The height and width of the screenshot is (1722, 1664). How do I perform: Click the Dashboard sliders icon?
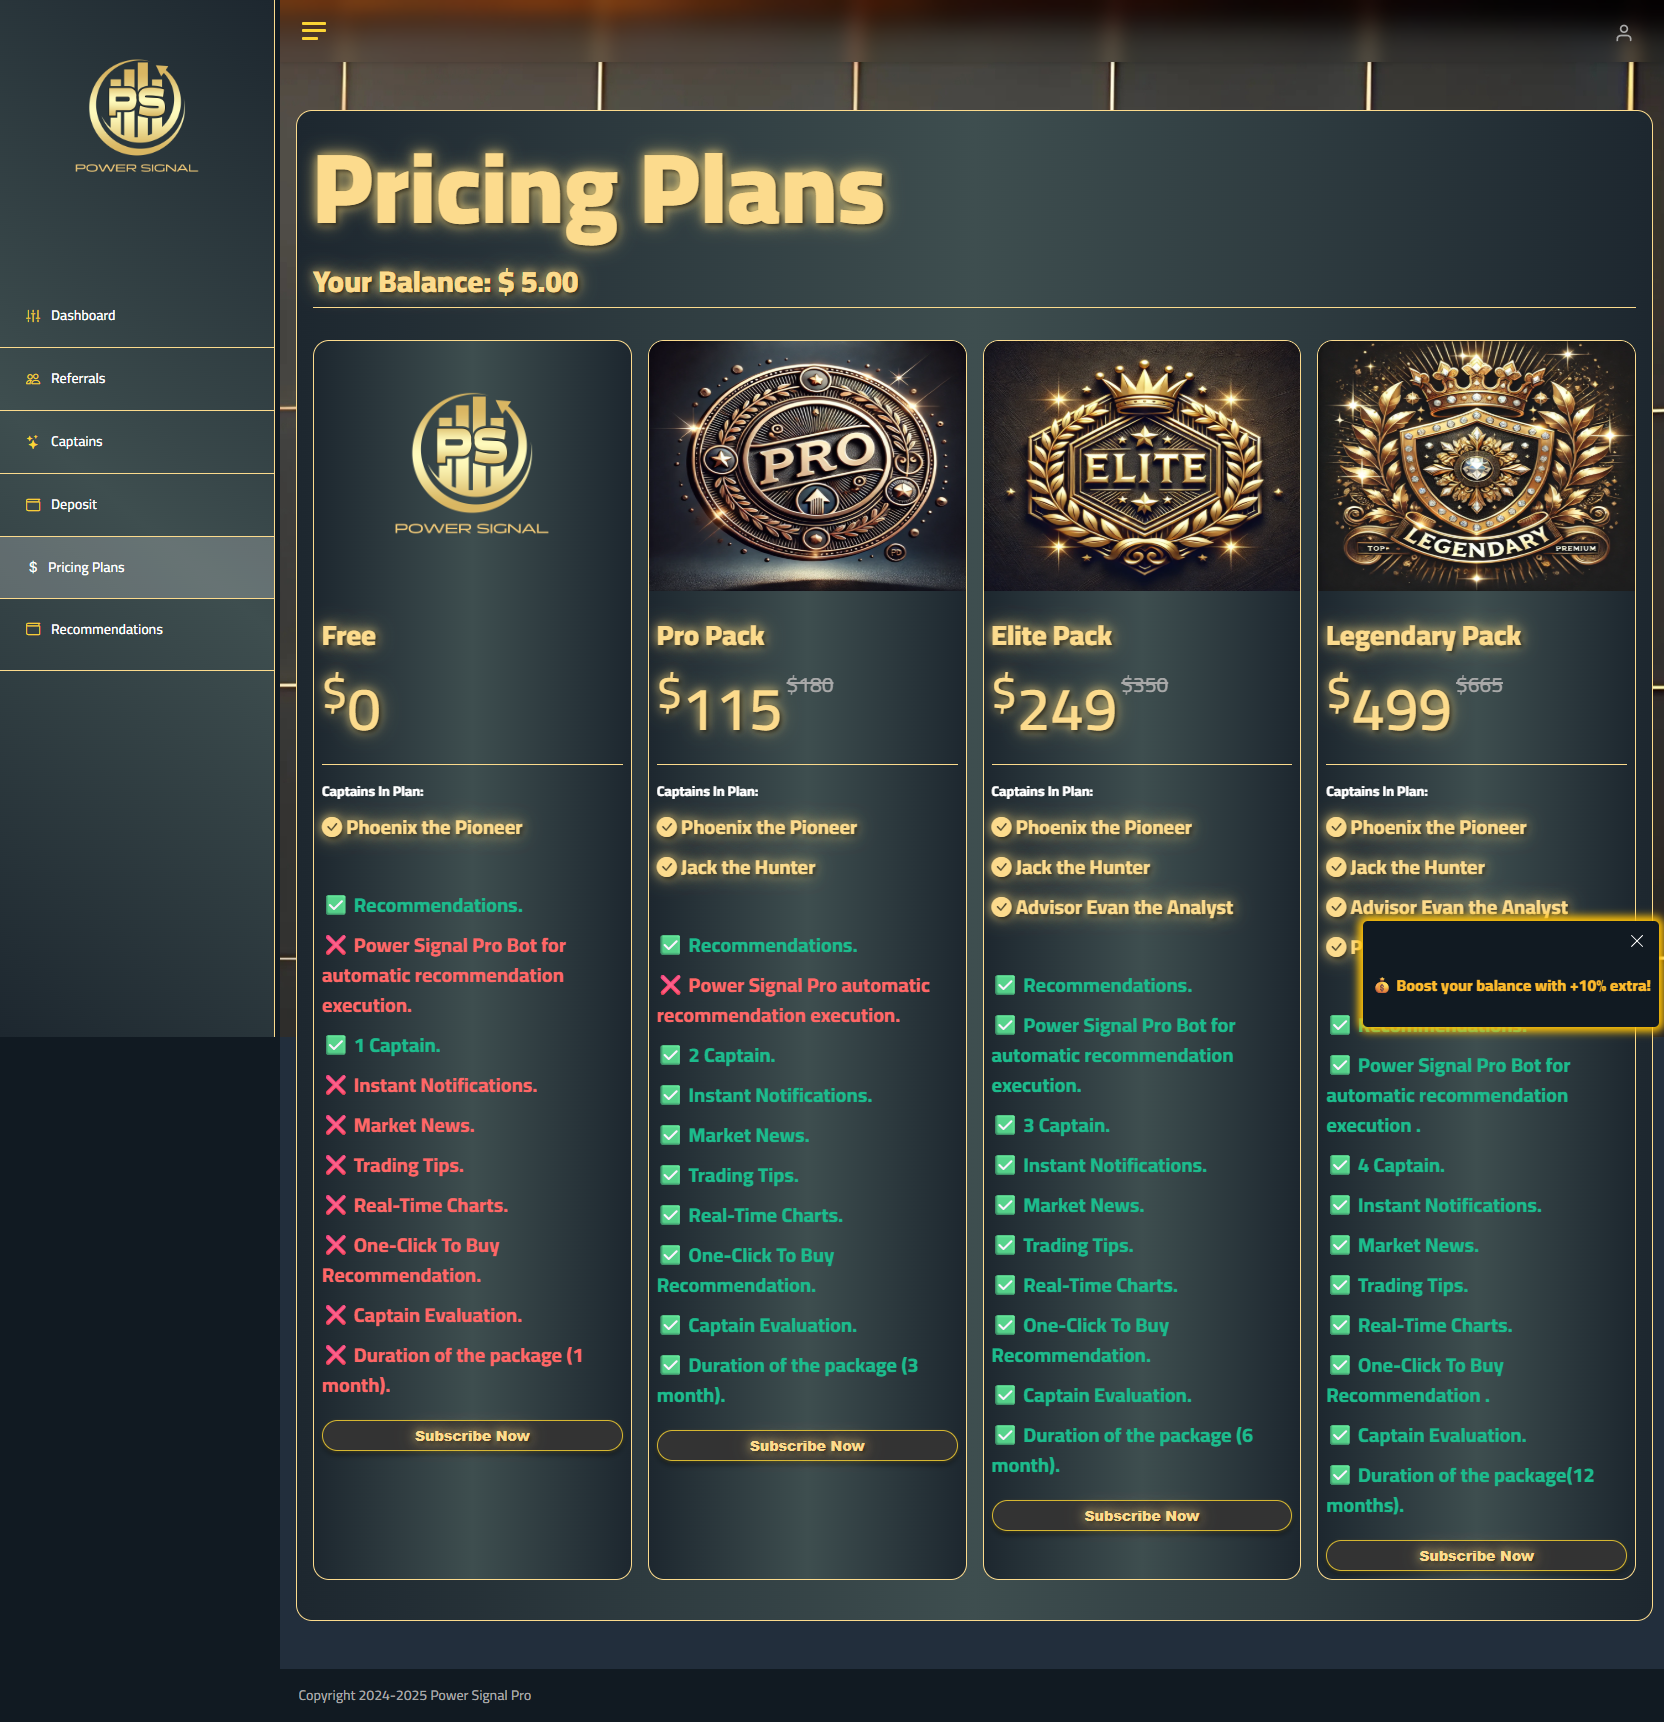click(x=33, y=316)
